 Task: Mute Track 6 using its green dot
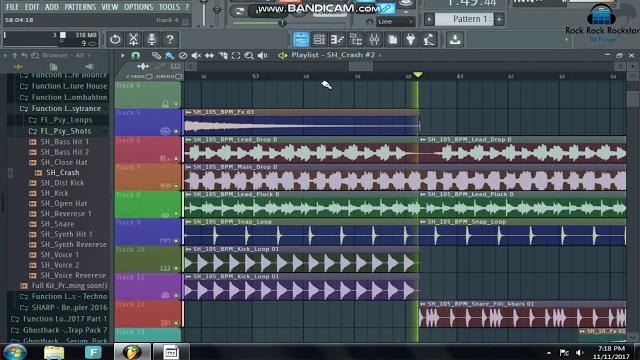(176, 159)
